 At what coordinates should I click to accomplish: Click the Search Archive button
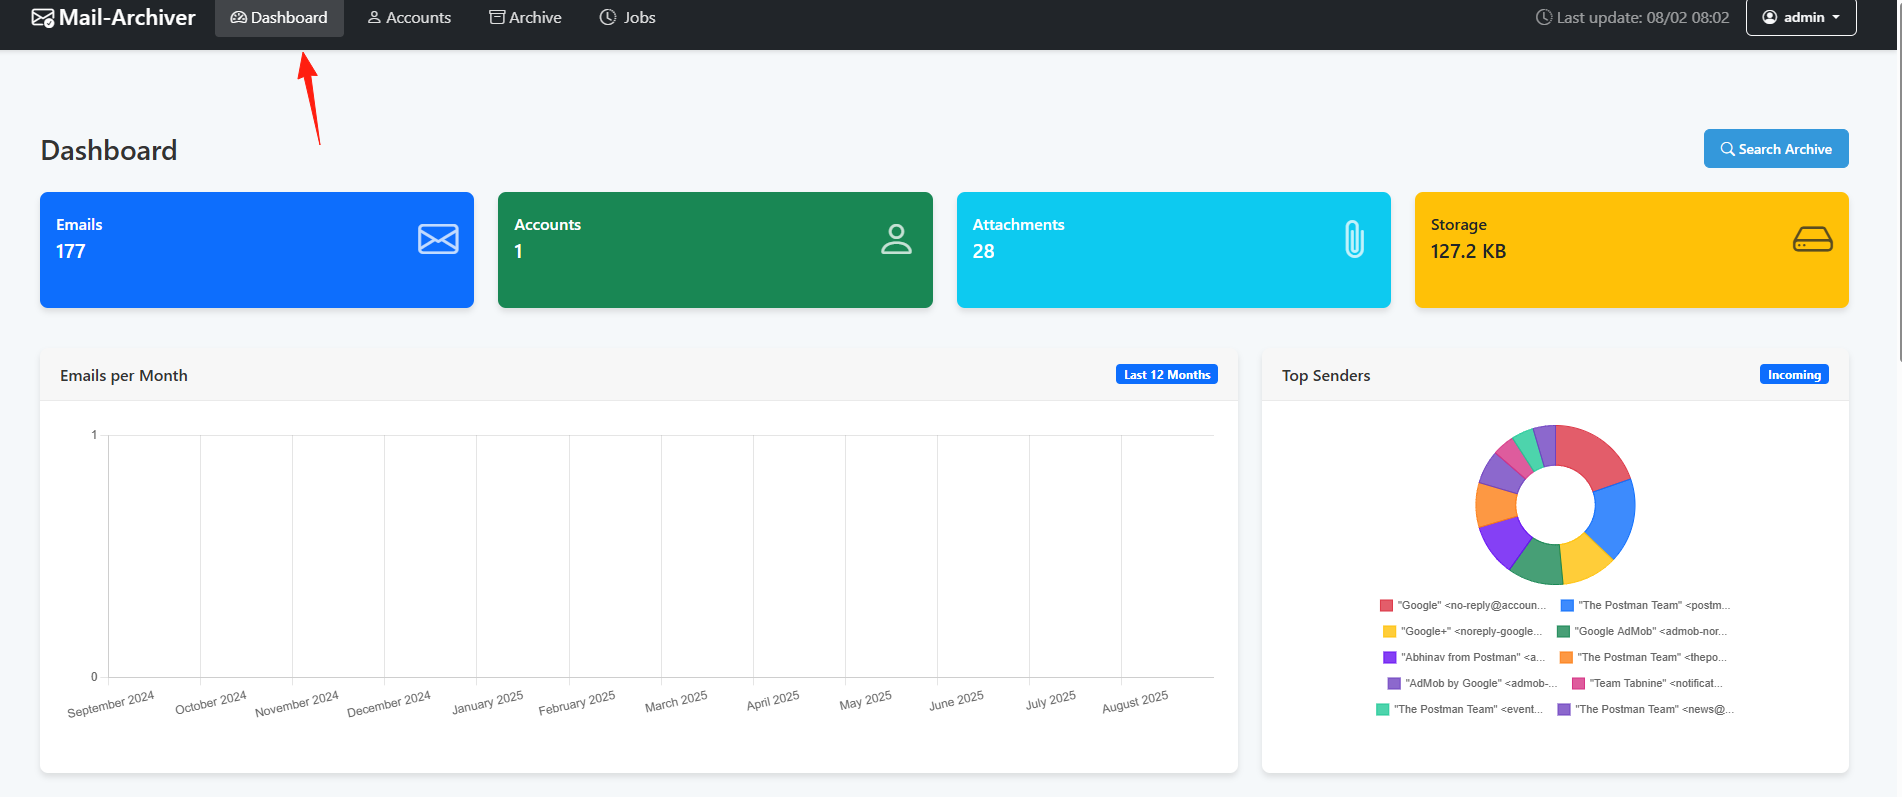point(1776,149)
